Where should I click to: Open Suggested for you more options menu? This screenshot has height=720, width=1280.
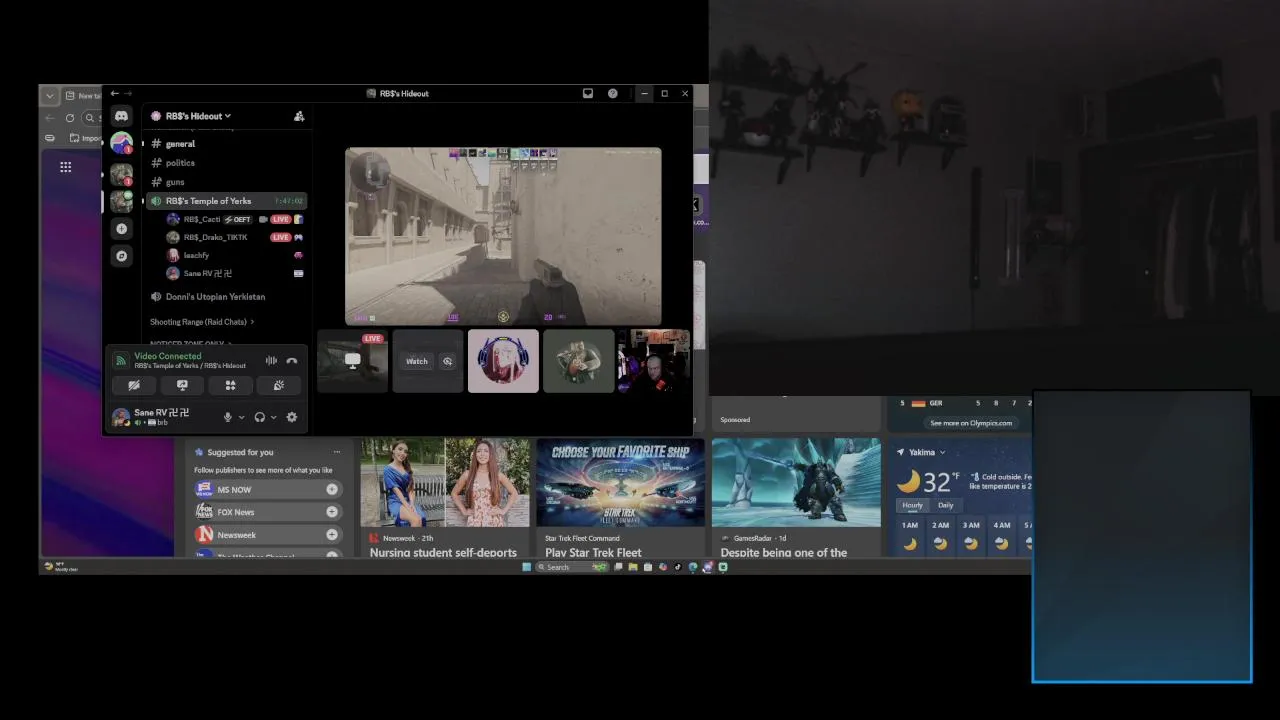(x=337, y=452)
